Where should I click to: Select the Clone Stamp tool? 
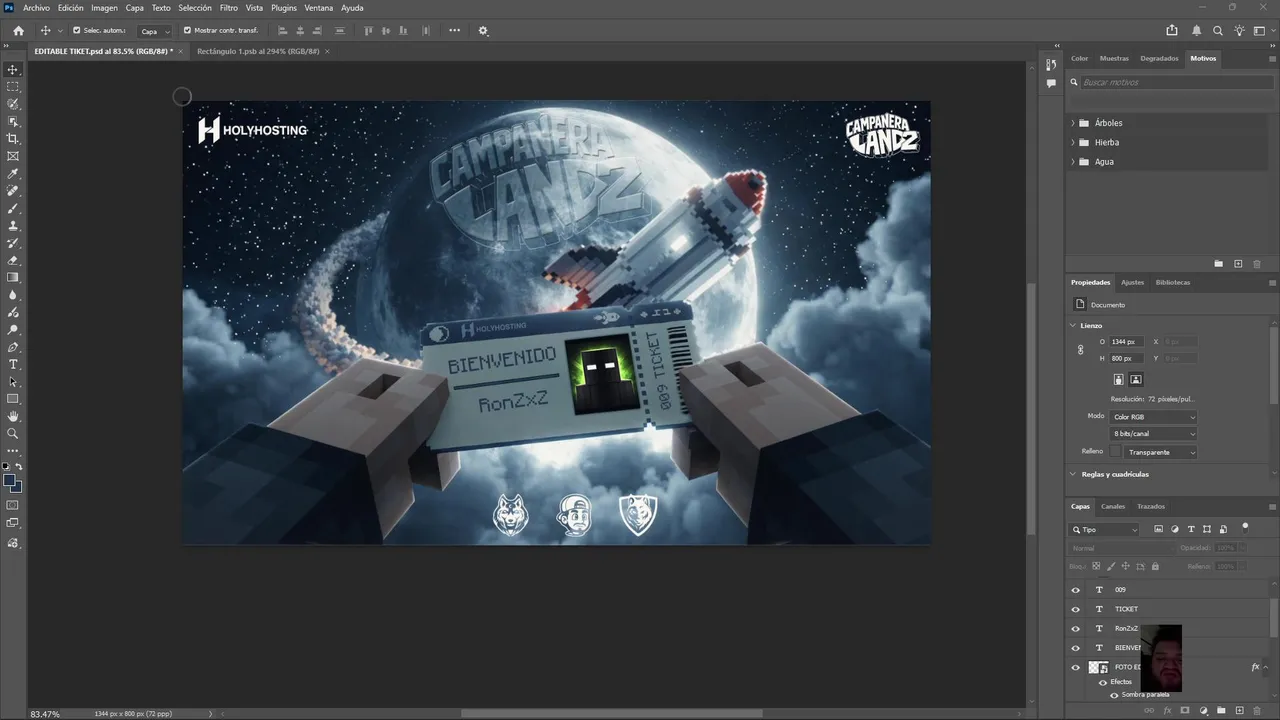(x=13, y=226)
